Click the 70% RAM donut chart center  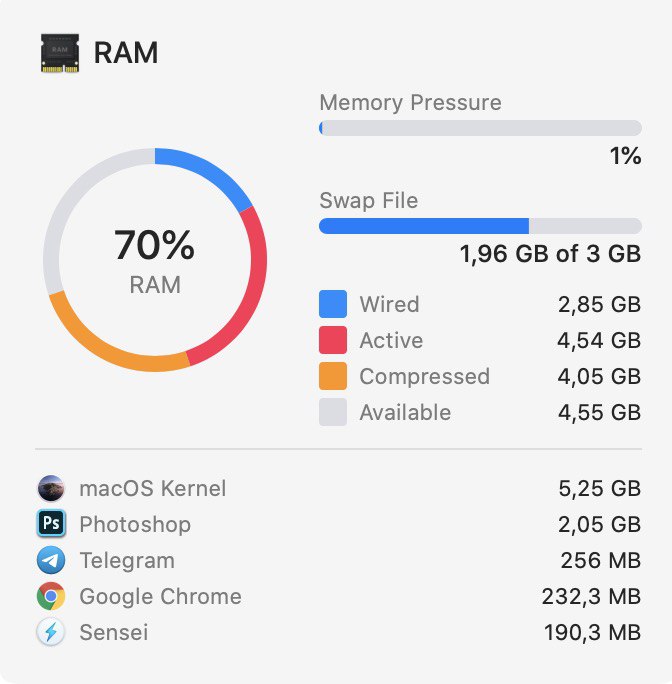[x=155, y=260]
